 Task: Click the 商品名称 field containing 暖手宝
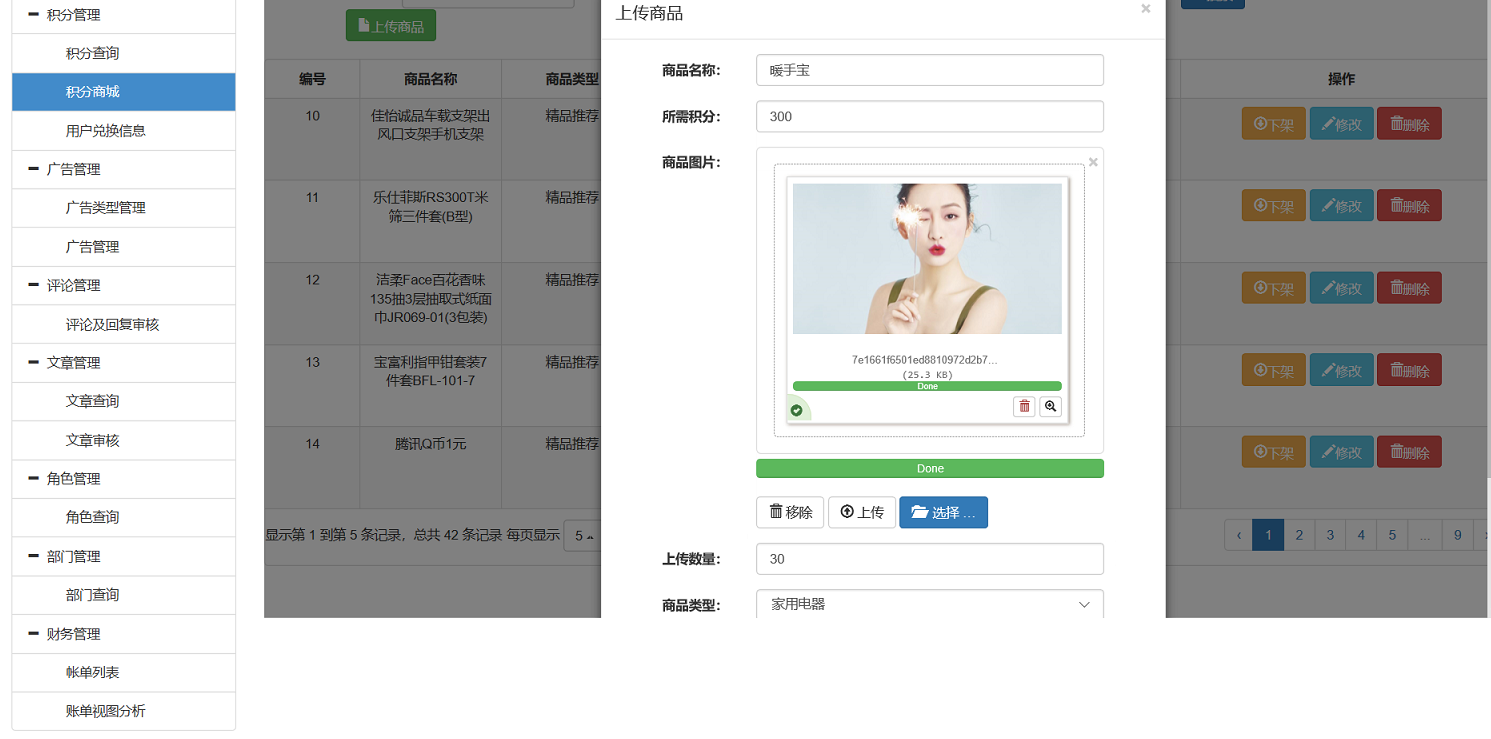click(929, 70)
